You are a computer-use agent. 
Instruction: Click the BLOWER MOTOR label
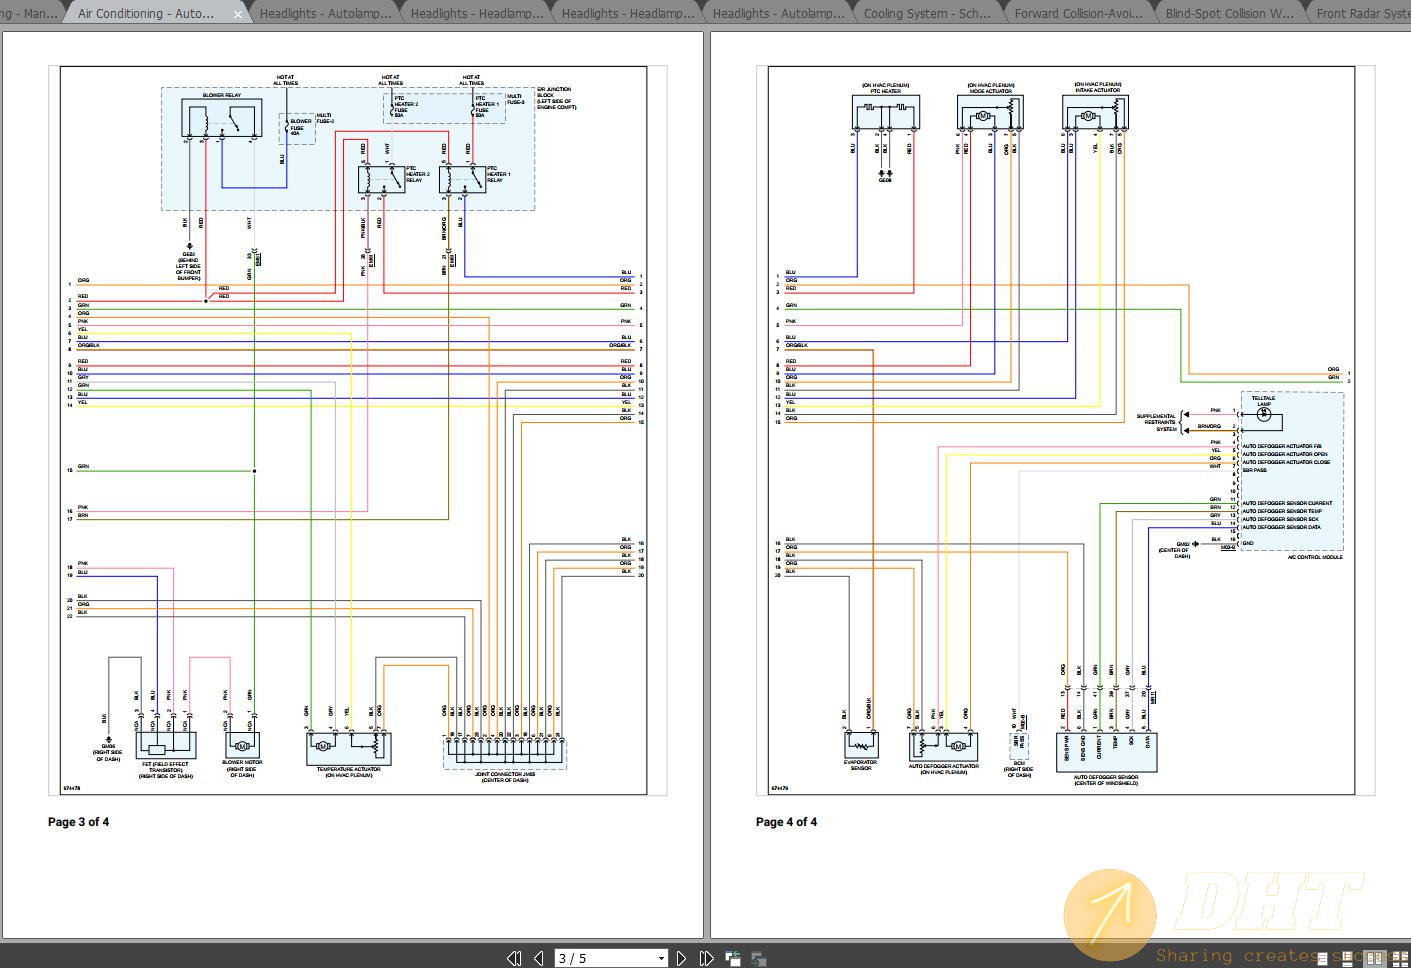[241, 762]
